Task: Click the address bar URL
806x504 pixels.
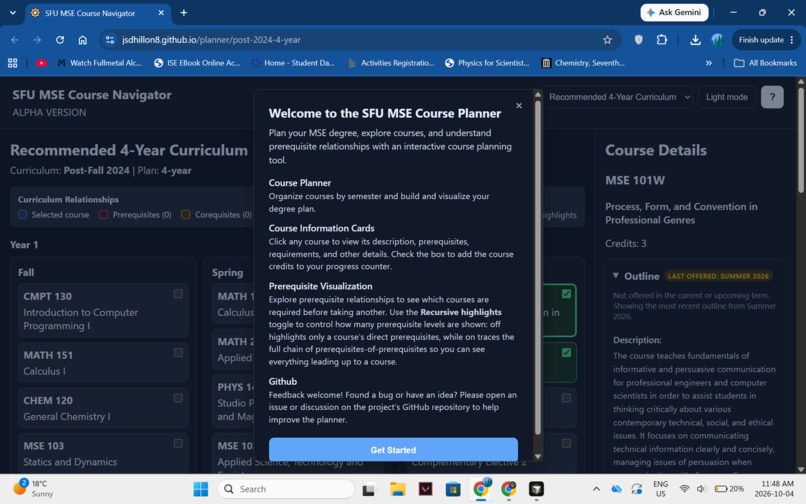Action: coord(211,40)
